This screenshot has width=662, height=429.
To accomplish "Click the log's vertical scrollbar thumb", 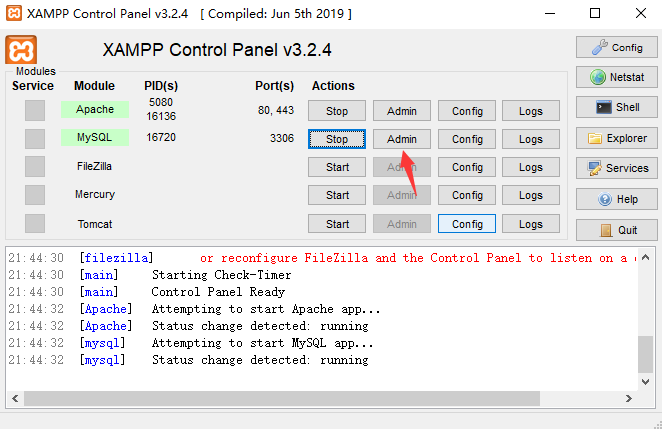I will pyautogui.click(x=646, y=355).
